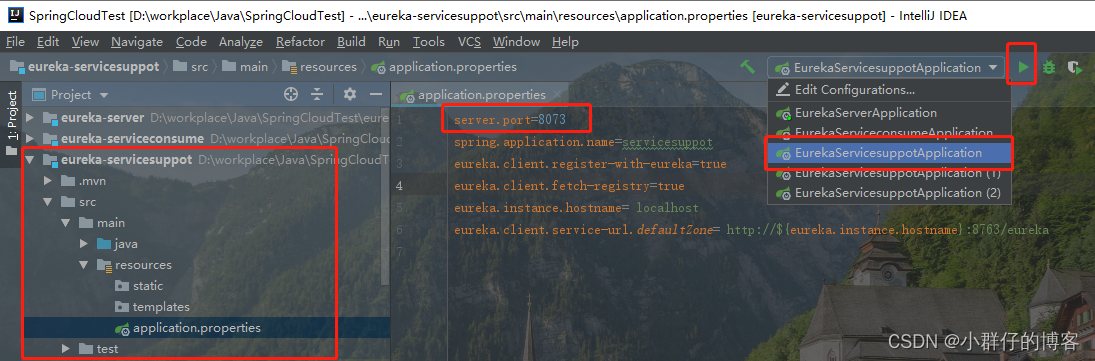Click the defaultZone URL value in line 6
This screenshot has height=361, width=1095.
click(x=888, y=230)
